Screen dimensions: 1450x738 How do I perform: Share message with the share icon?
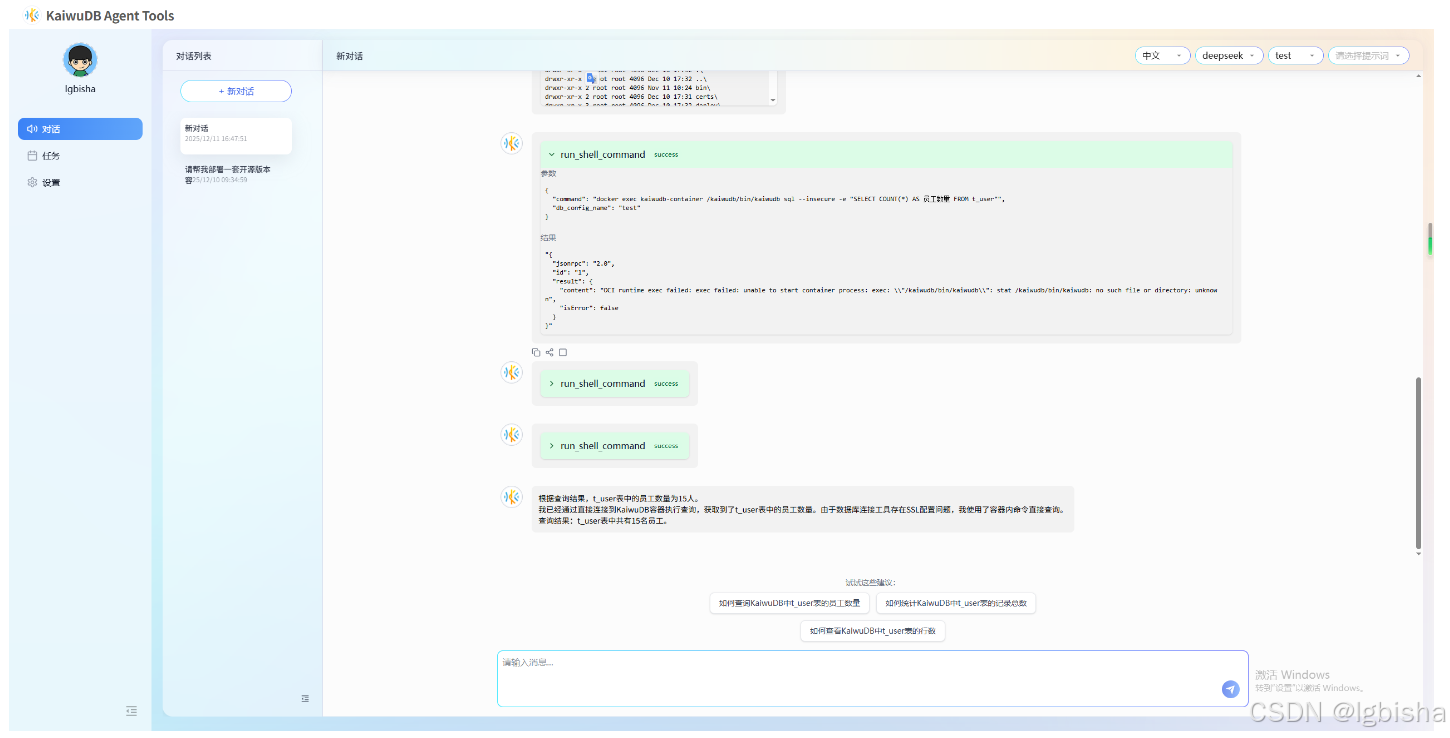tap(550, 352)
